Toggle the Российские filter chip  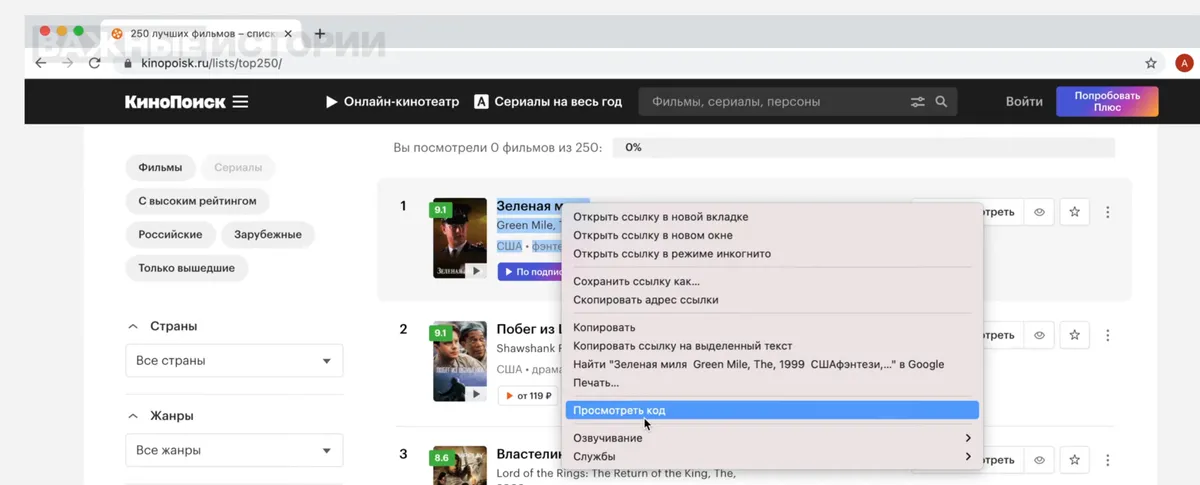pos(170,234)
